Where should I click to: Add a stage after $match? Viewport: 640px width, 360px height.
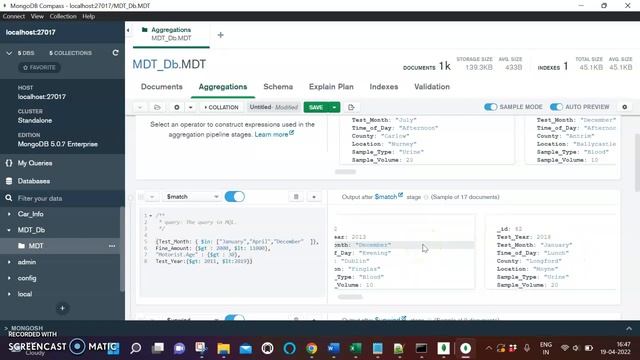(314, 197)
